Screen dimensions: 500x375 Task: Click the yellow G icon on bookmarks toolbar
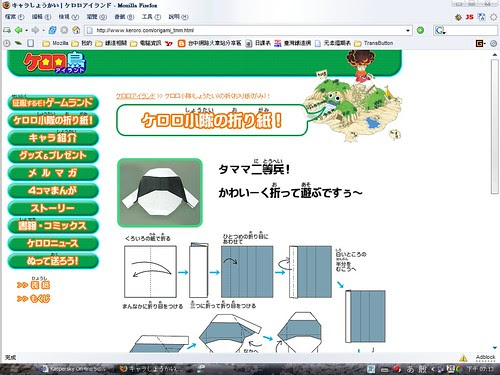480,43
